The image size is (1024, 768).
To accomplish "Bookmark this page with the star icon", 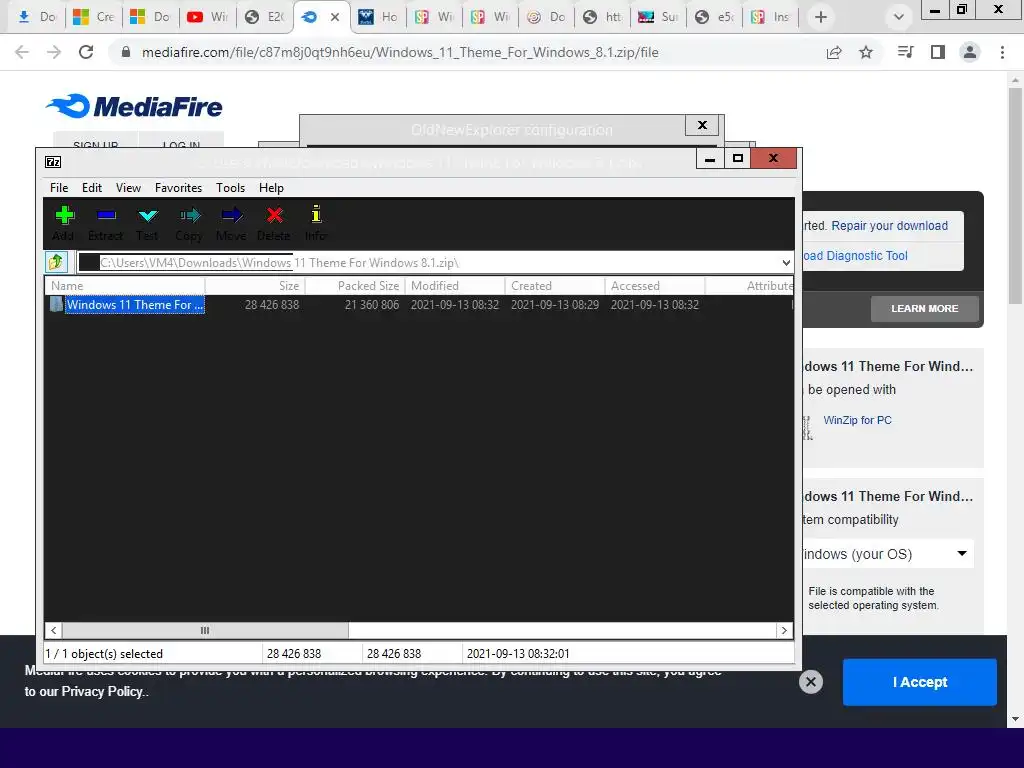I will click(866, 52).
